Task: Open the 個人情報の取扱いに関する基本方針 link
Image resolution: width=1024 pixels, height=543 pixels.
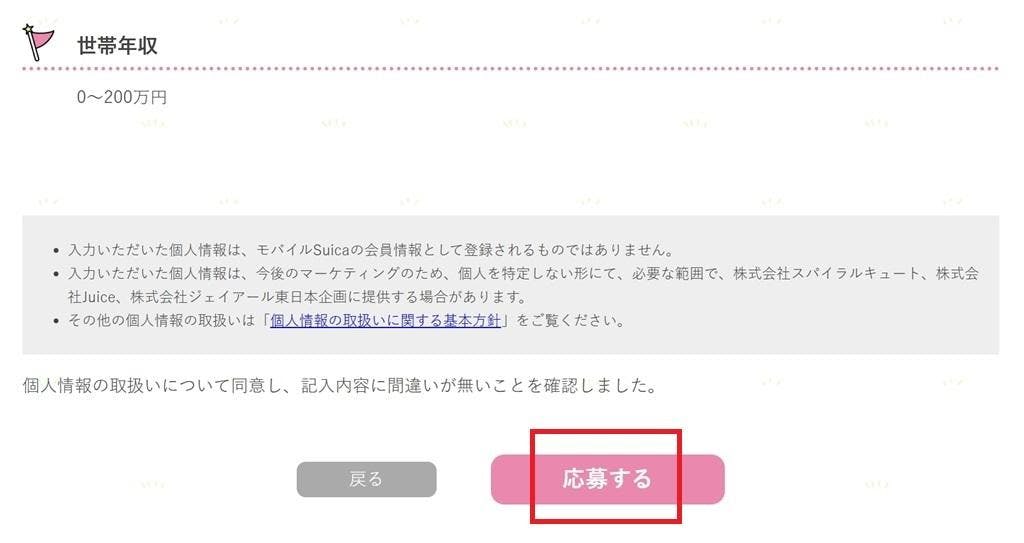Action: (x=385, y=320)
